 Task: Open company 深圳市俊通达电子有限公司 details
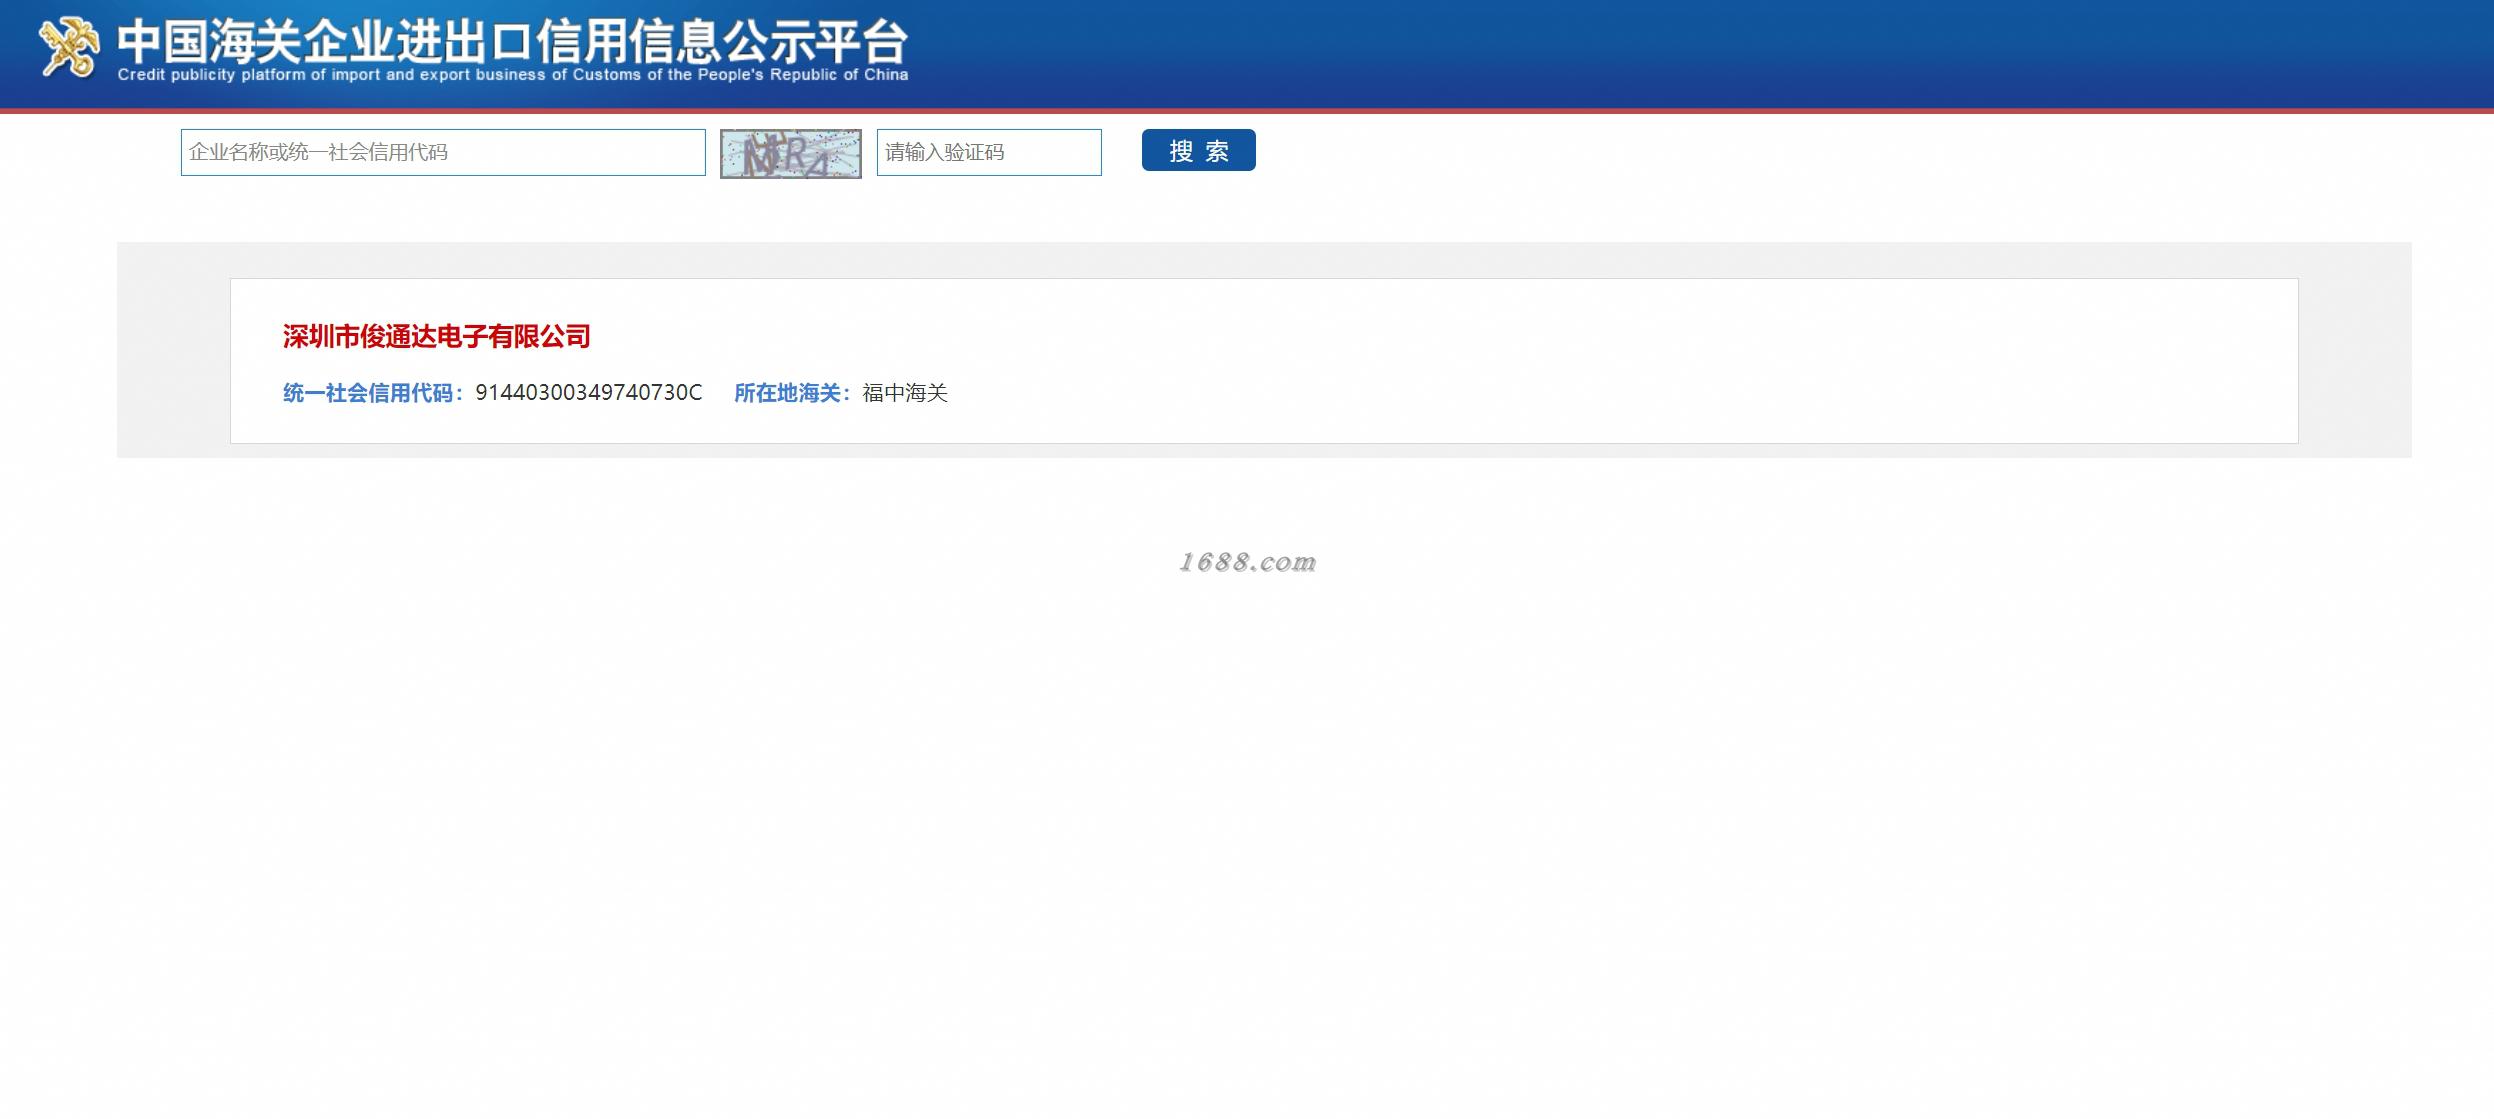pos(436,337)
